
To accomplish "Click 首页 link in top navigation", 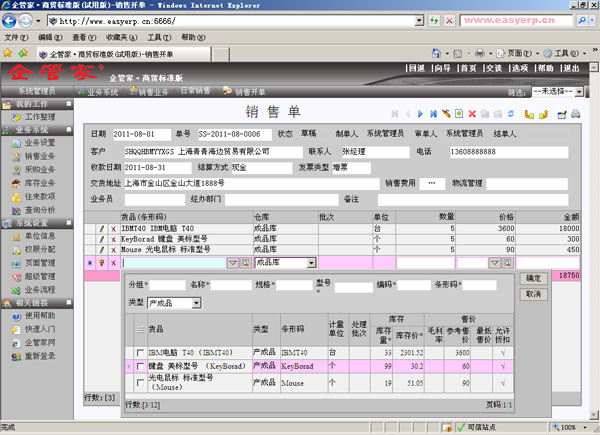I will [x=468, y=68].
